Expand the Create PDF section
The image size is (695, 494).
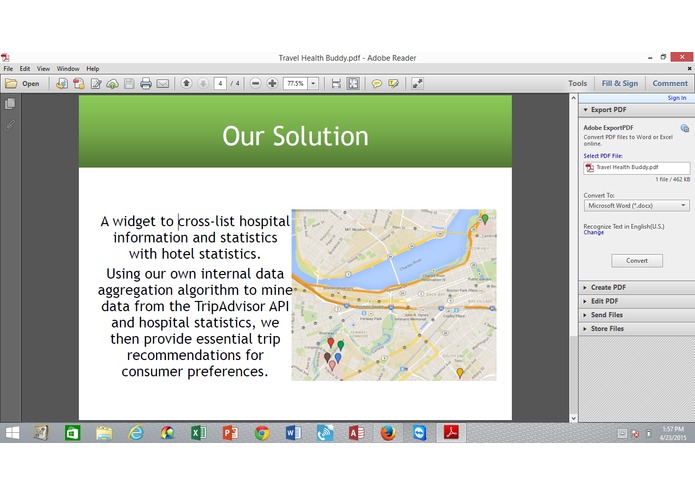coord(636,287)
